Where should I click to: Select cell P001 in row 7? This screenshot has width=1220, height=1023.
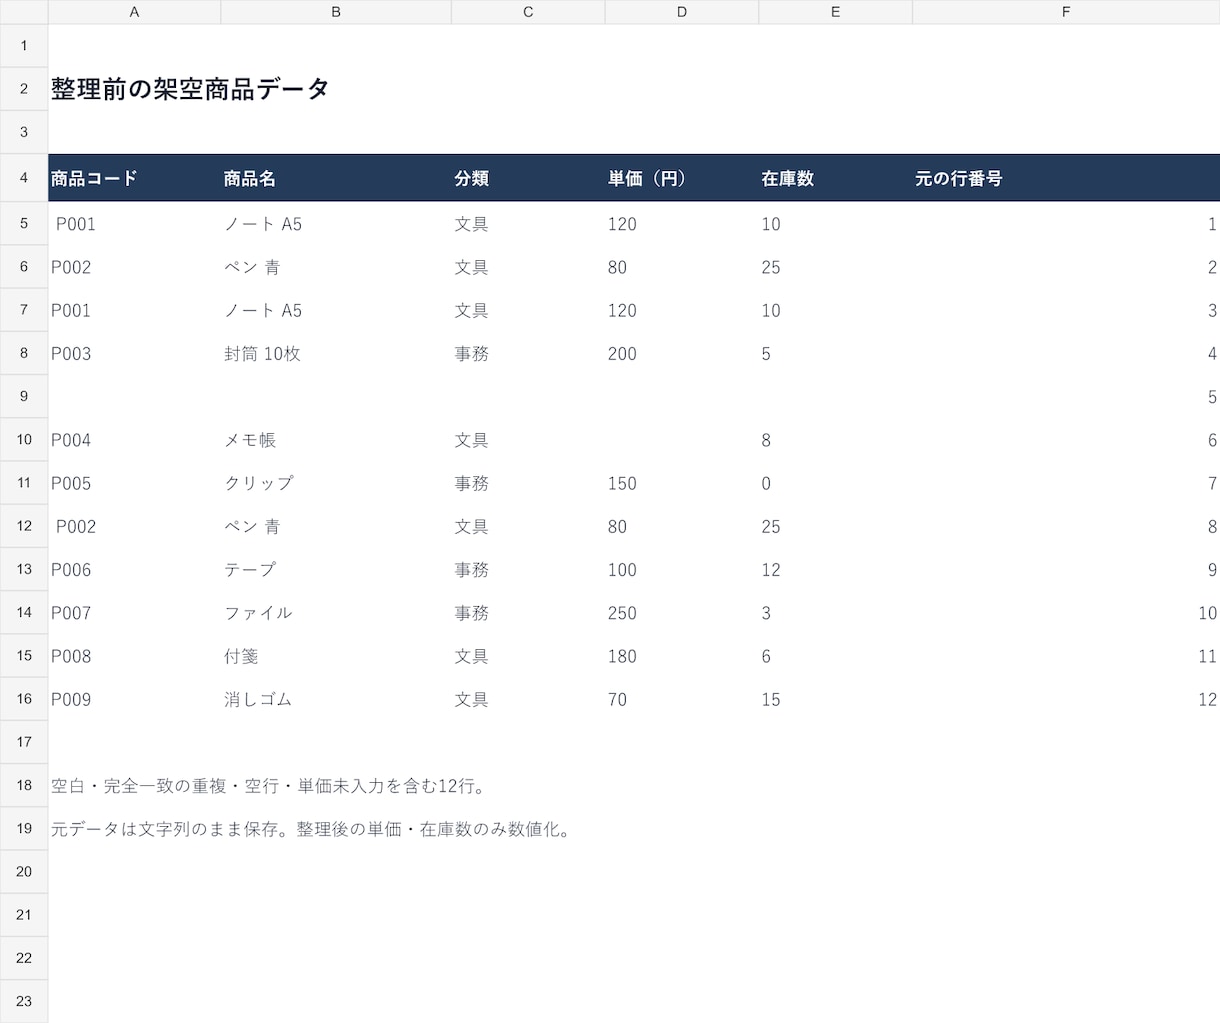[134, 310]
